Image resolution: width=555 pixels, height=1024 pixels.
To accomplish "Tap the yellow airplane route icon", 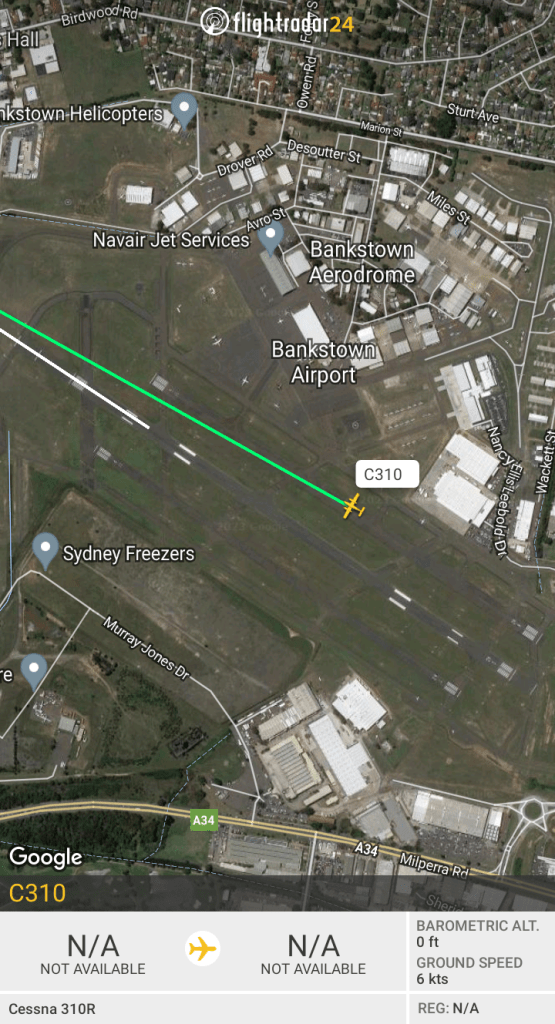I will tap(203, 948).
